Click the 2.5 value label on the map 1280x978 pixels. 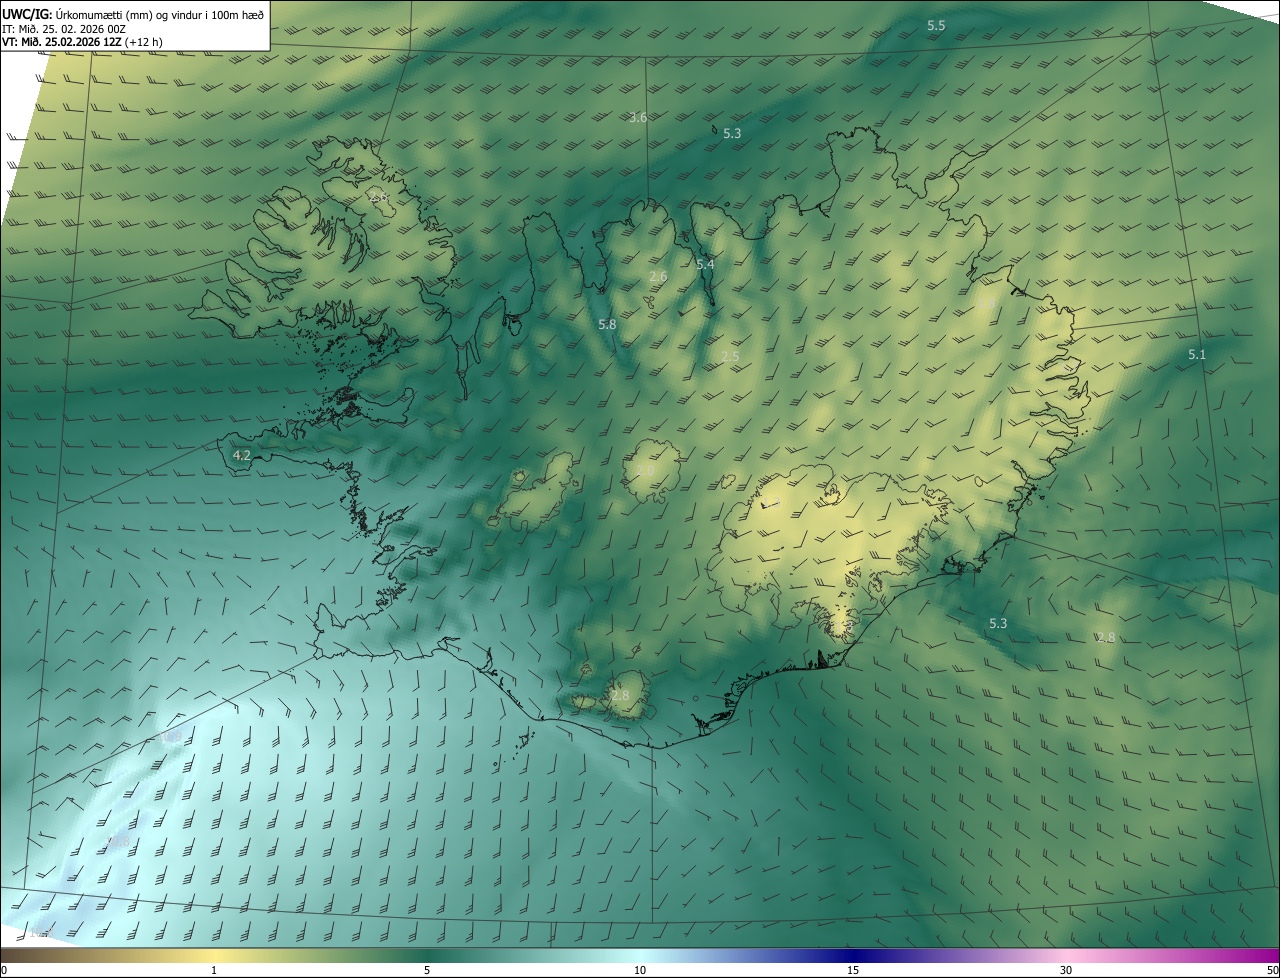click(730, 357)
